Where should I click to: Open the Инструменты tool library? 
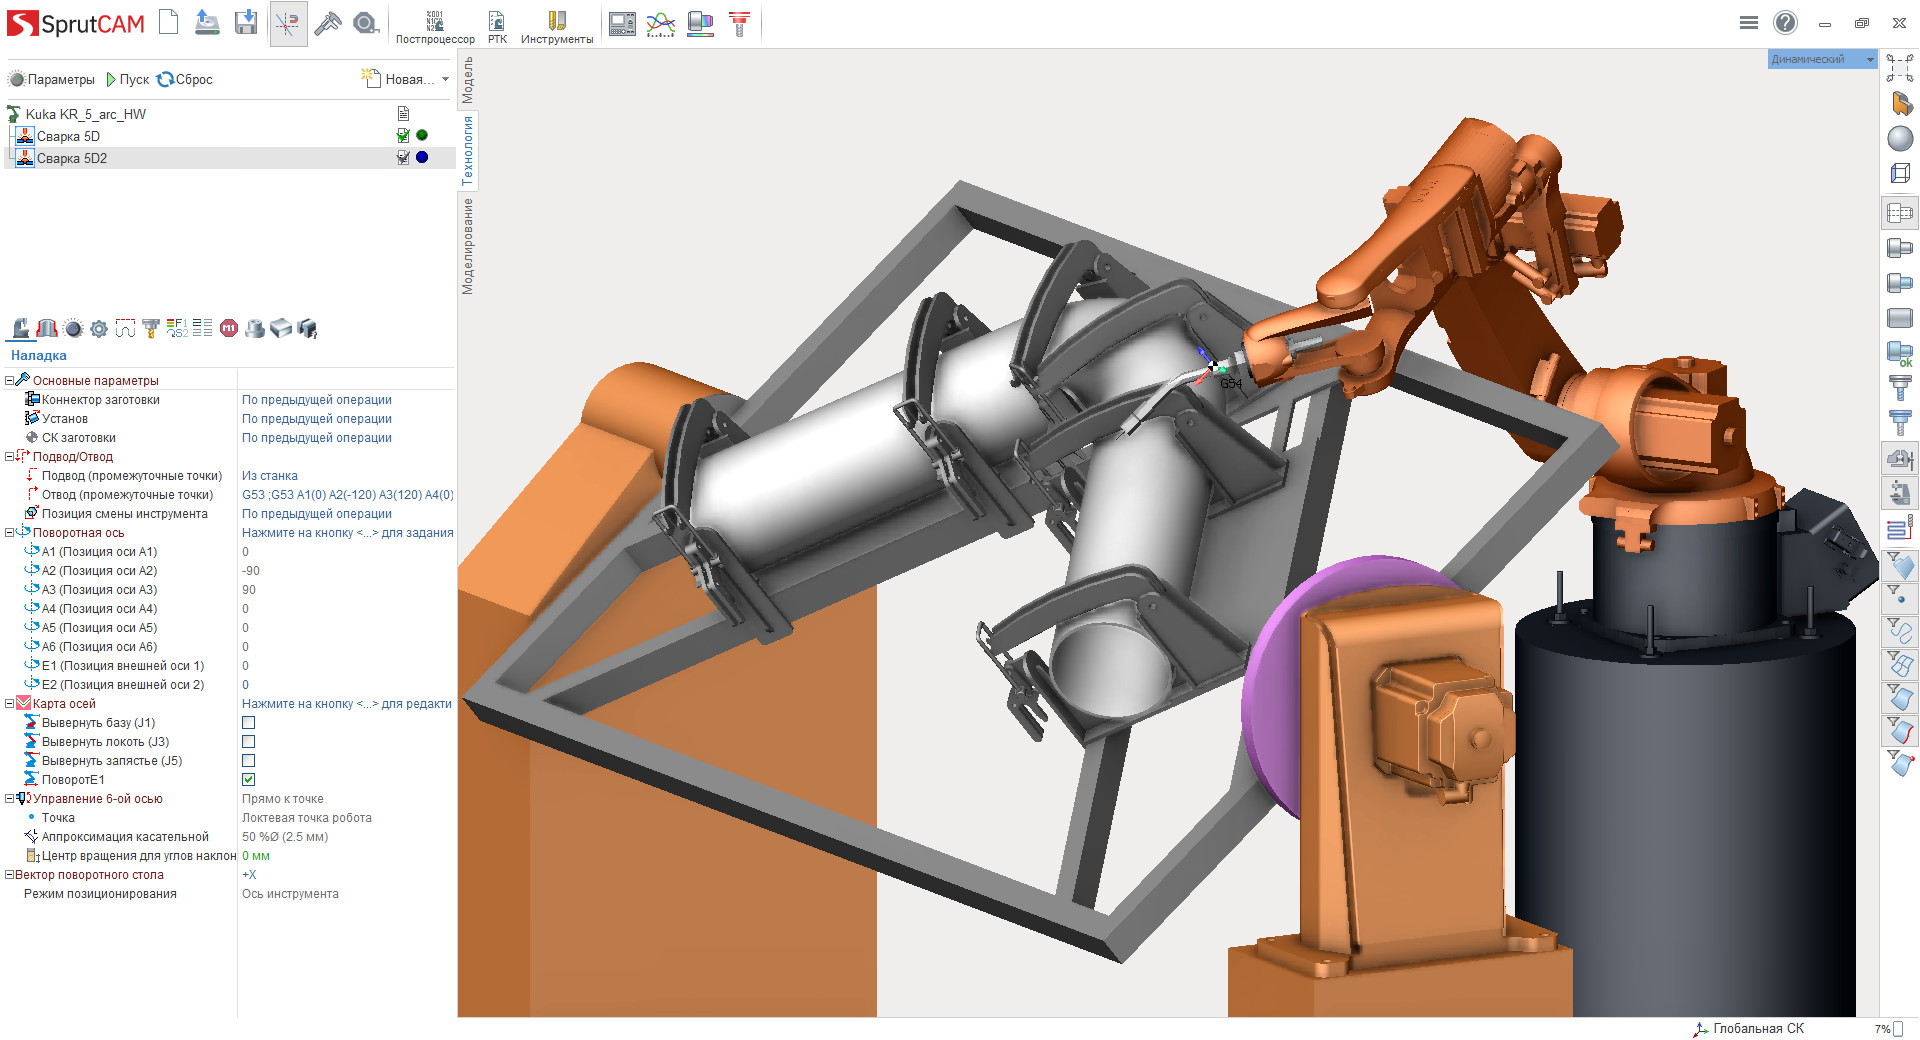556,27
